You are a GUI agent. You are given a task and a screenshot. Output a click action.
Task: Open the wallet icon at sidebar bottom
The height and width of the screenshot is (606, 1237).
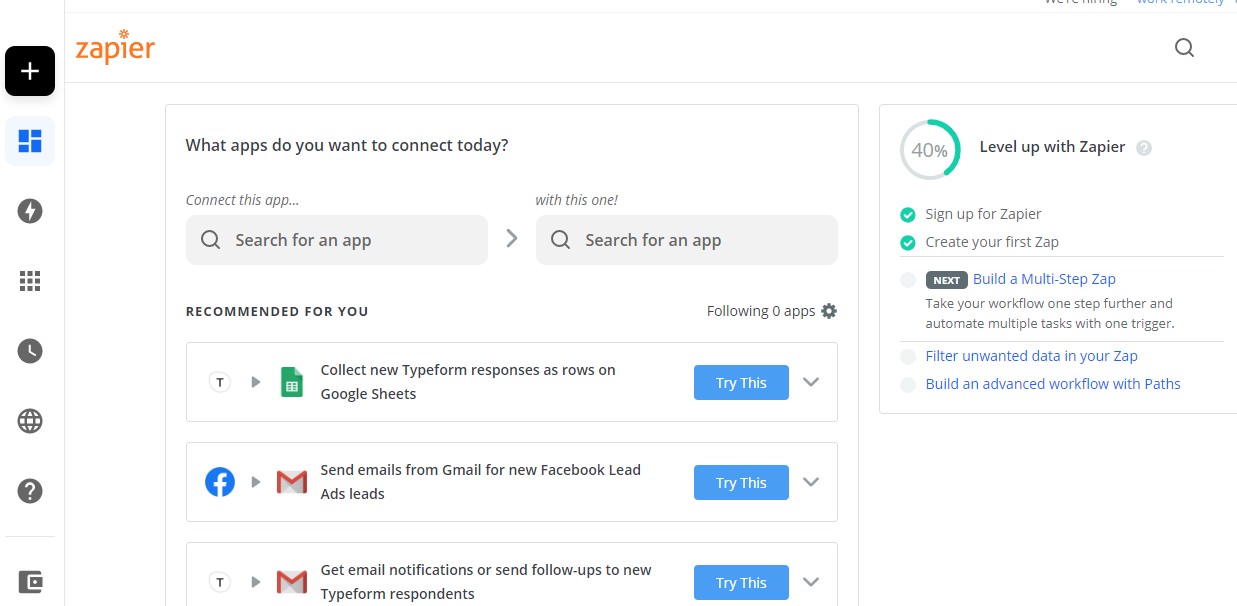pos(30,582)
